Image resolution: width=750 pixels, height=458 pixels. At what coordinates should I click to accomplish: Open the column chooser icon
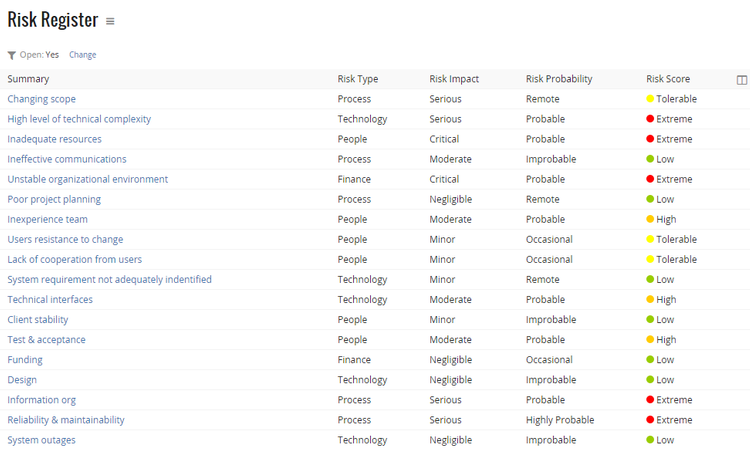(x=741, y=80)
